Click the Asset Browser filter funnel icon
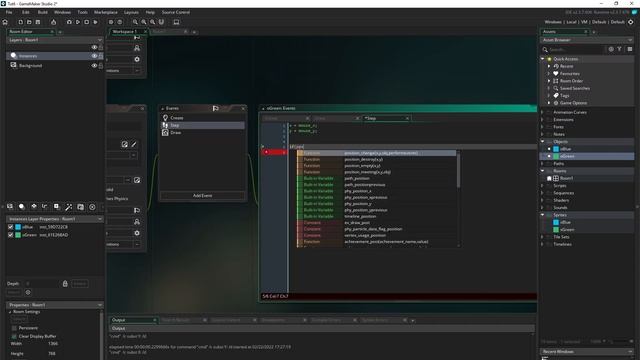 pyautogui.click(x=620, y=49)
